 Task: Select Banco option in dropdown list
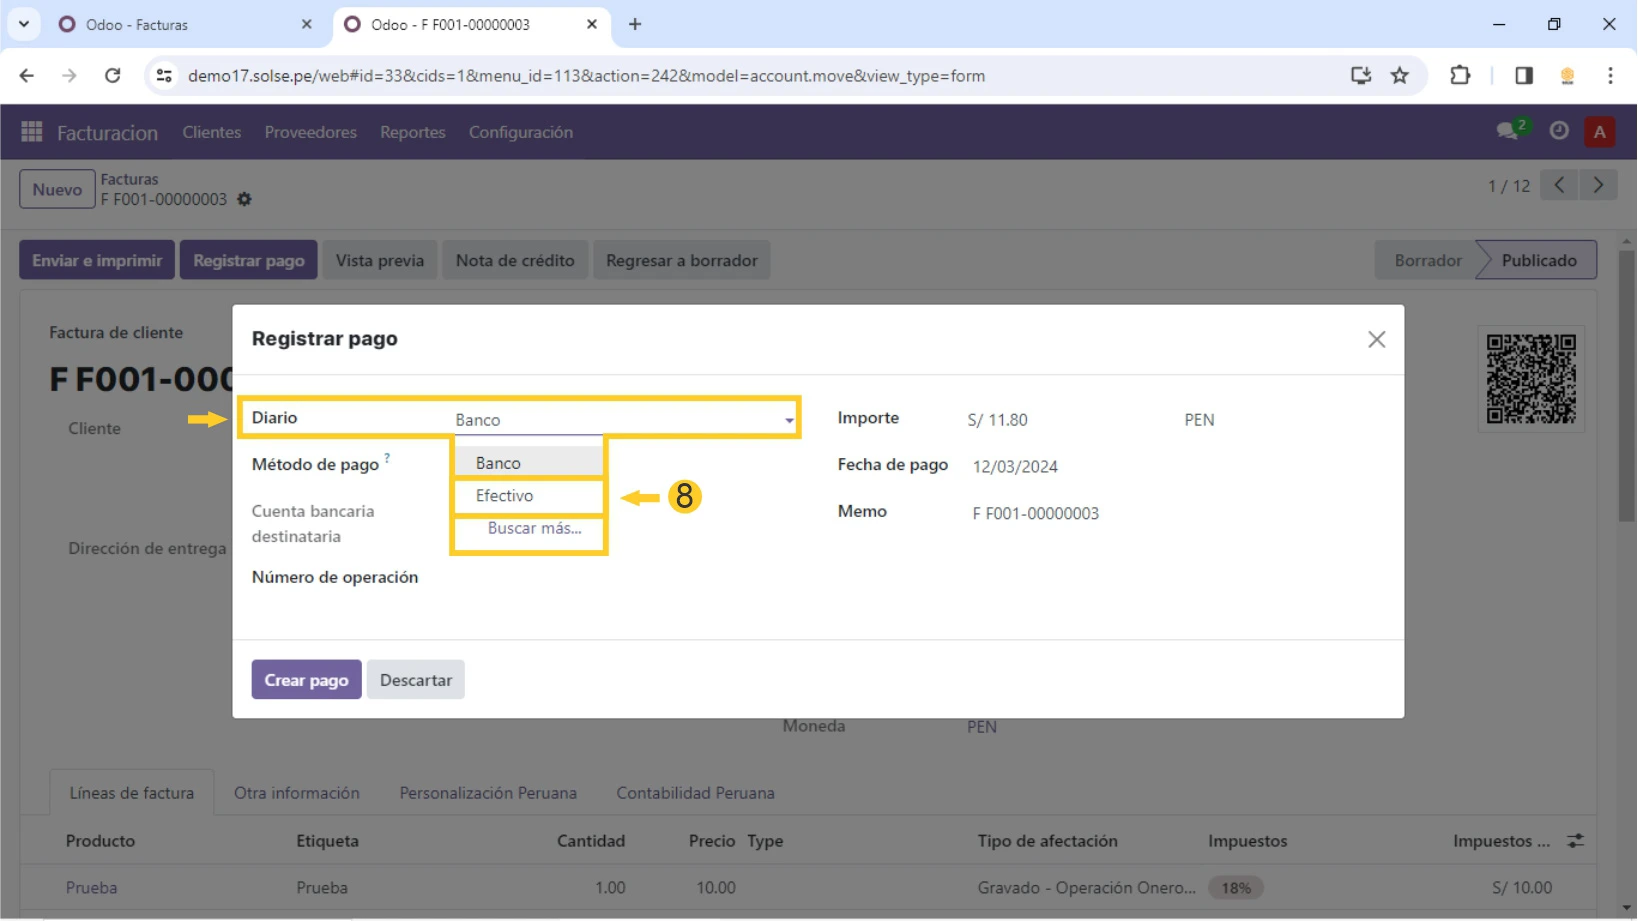498,463
